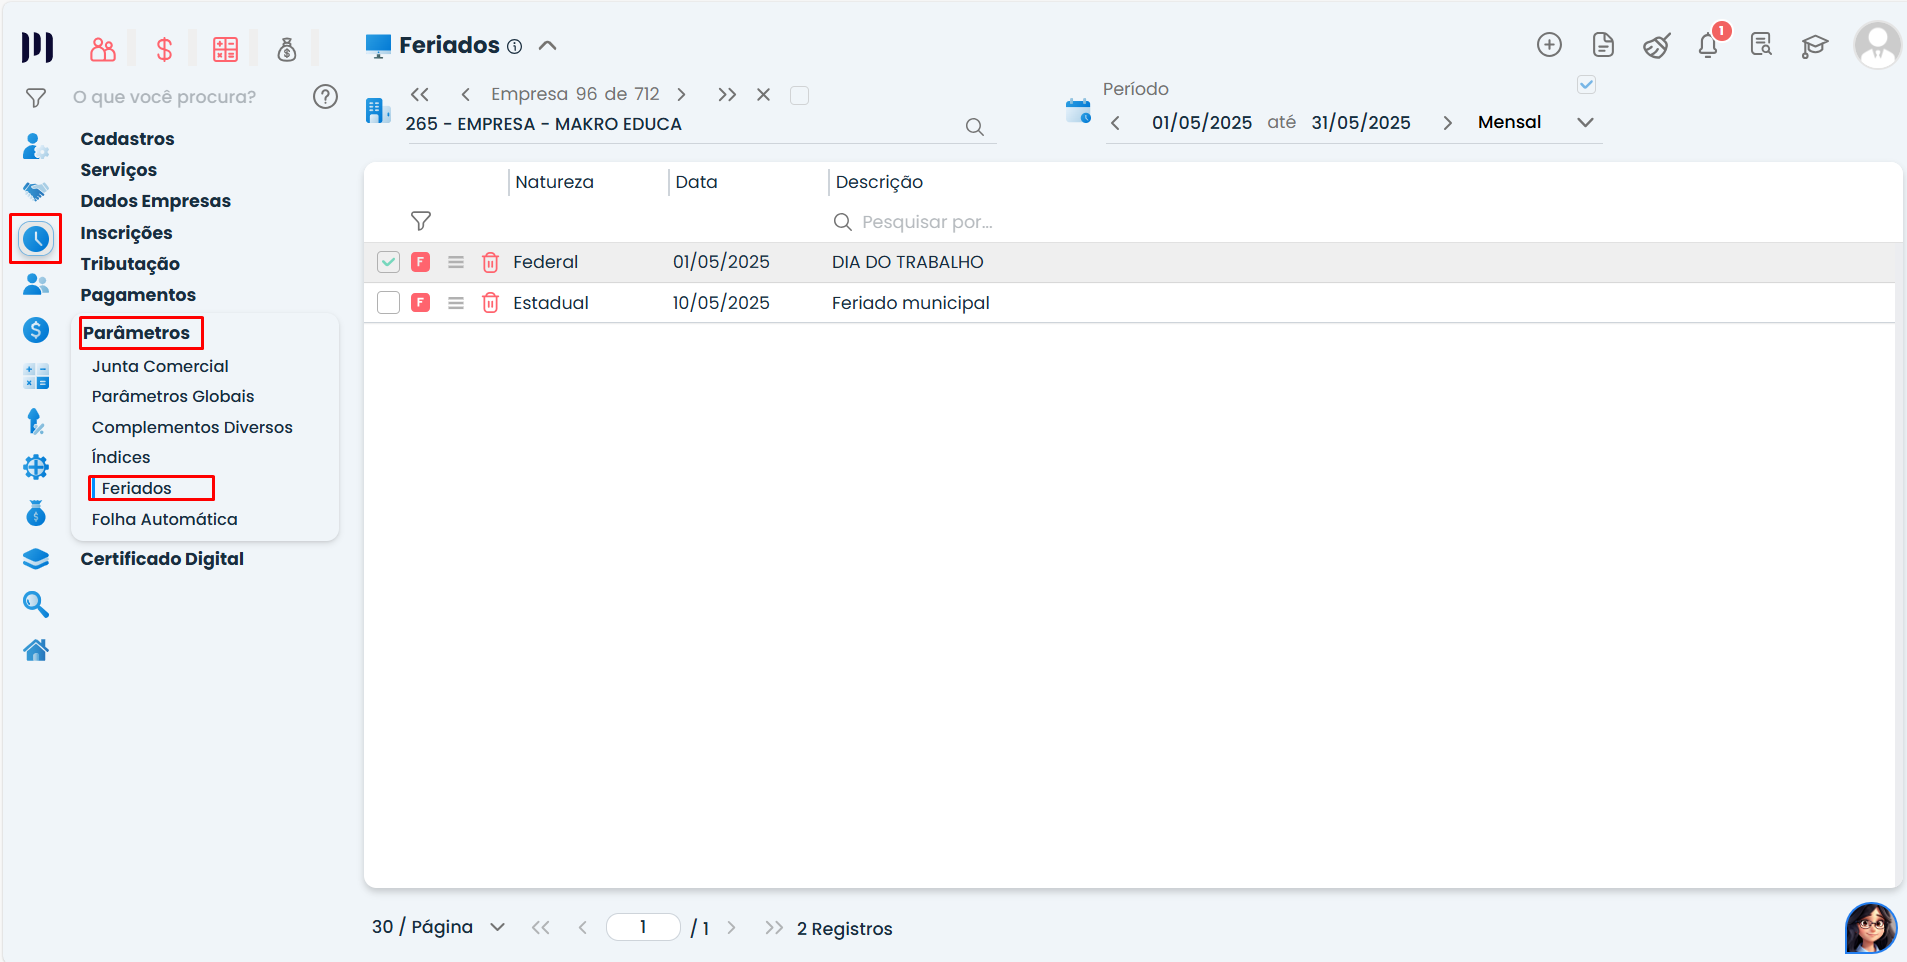This screenshot has height=962, width=1907.
Task: Expand the Mensal period dropdown
Action: [x=1585, y=123]
